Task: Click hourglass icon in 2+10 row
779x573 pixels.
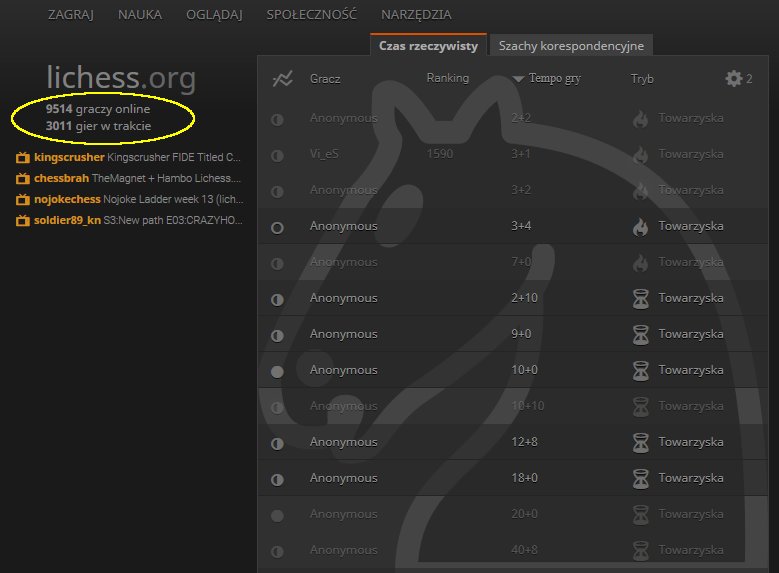Action: (x=640, y=299)
